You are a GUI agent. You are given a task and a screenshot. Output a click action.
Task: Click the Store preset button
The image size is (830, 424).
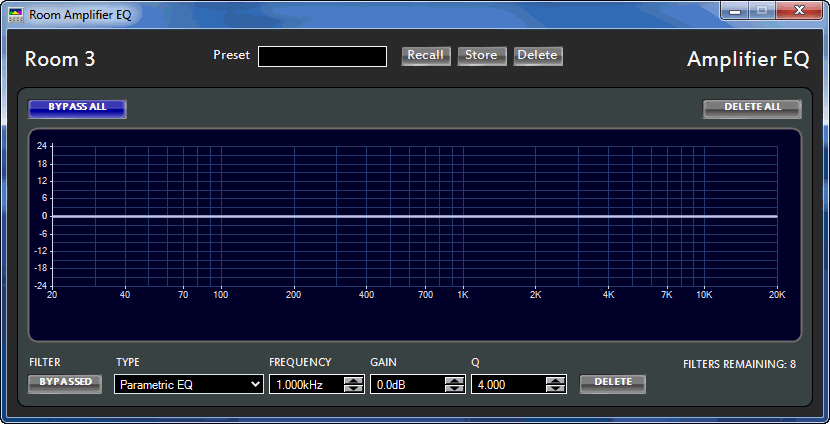tap(481, 56)
